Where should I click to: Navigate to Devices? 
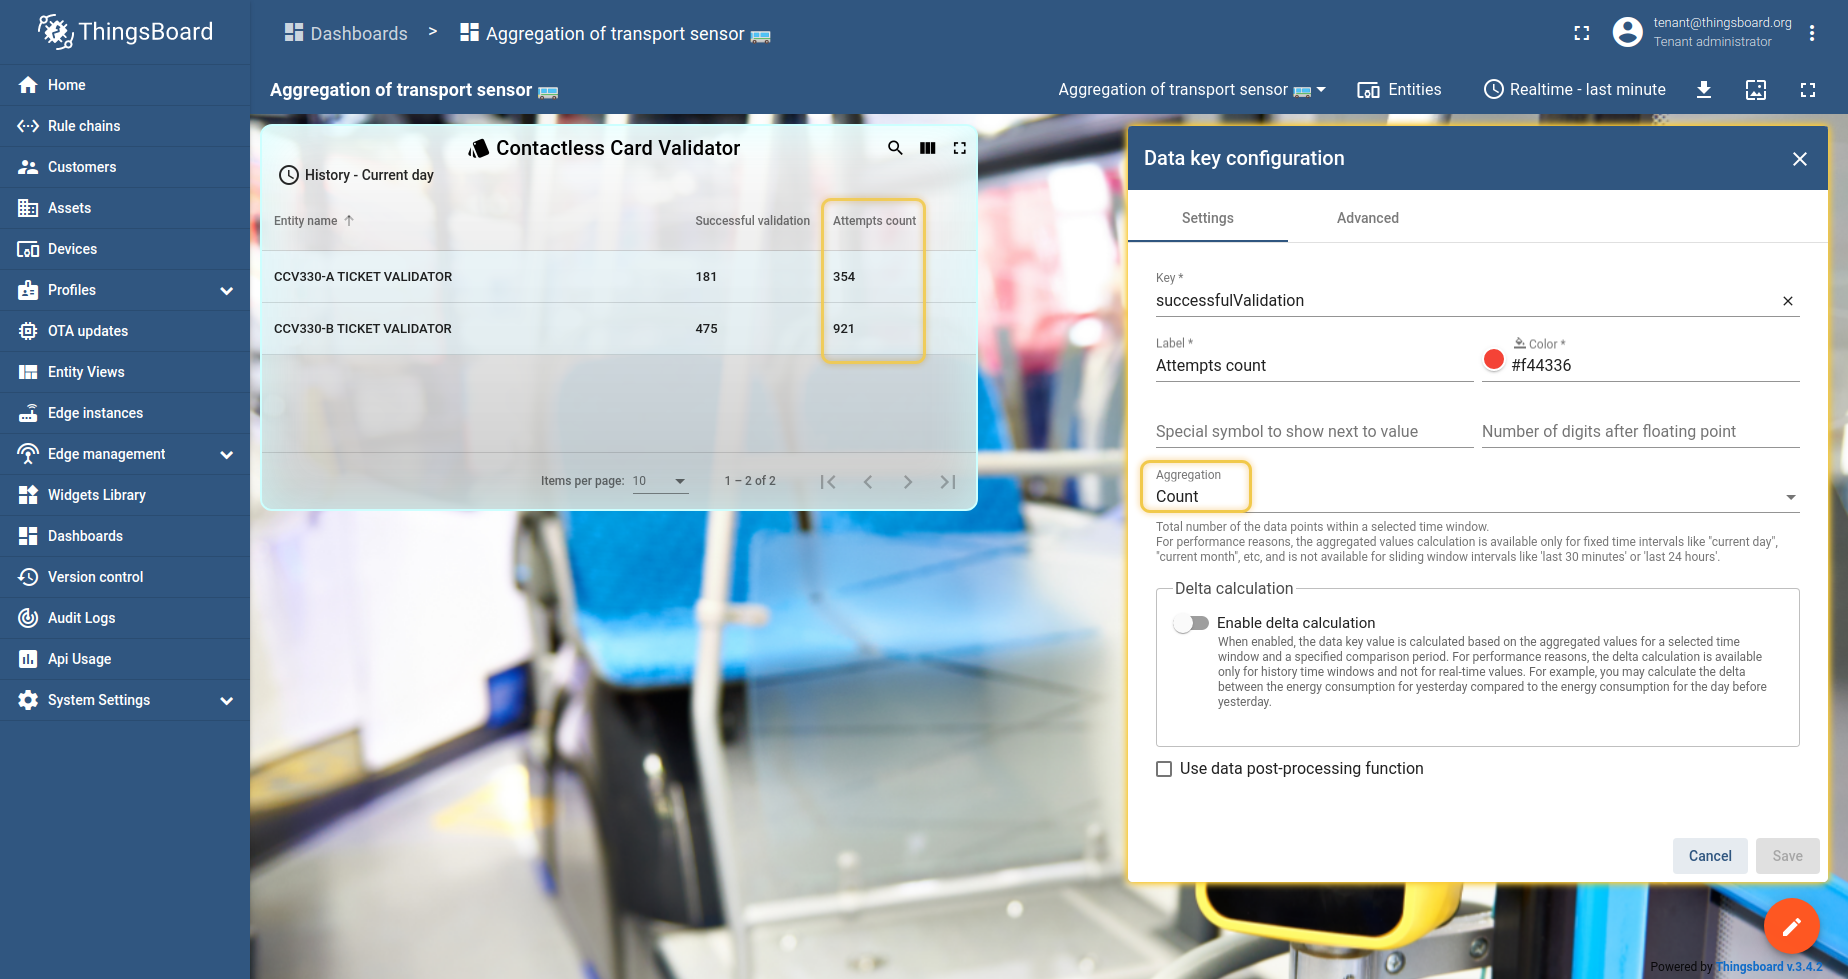click(x=125, y=249)
